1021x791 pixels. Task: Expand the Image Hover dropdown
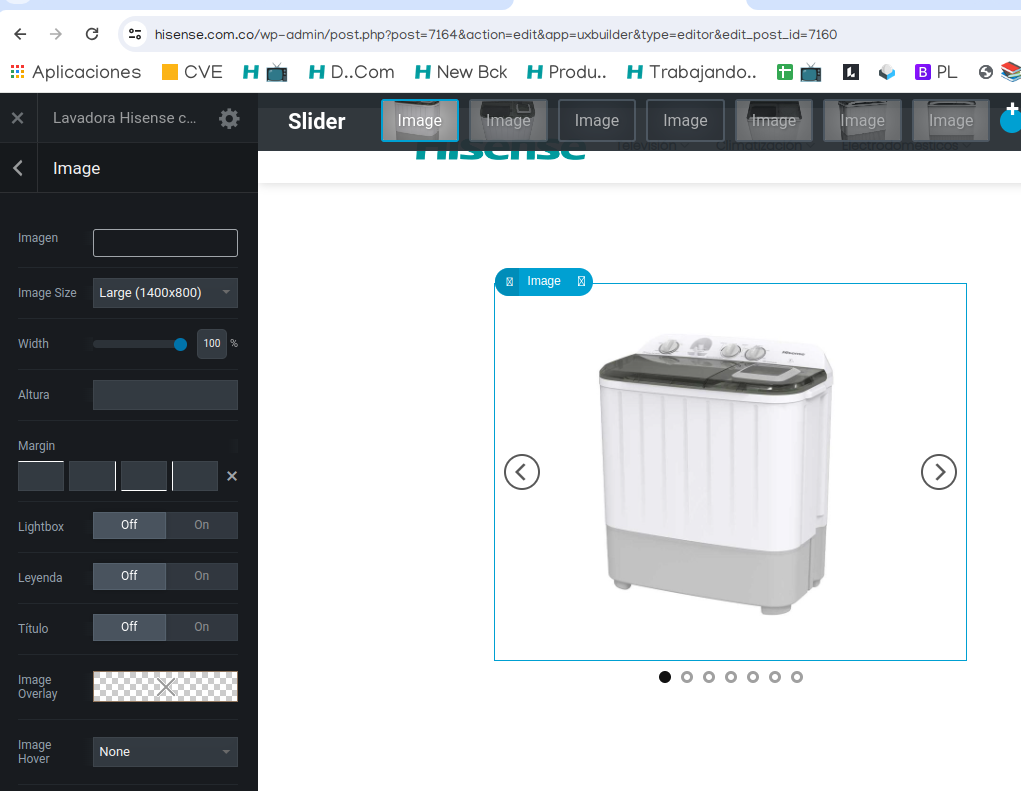point(165,752)
